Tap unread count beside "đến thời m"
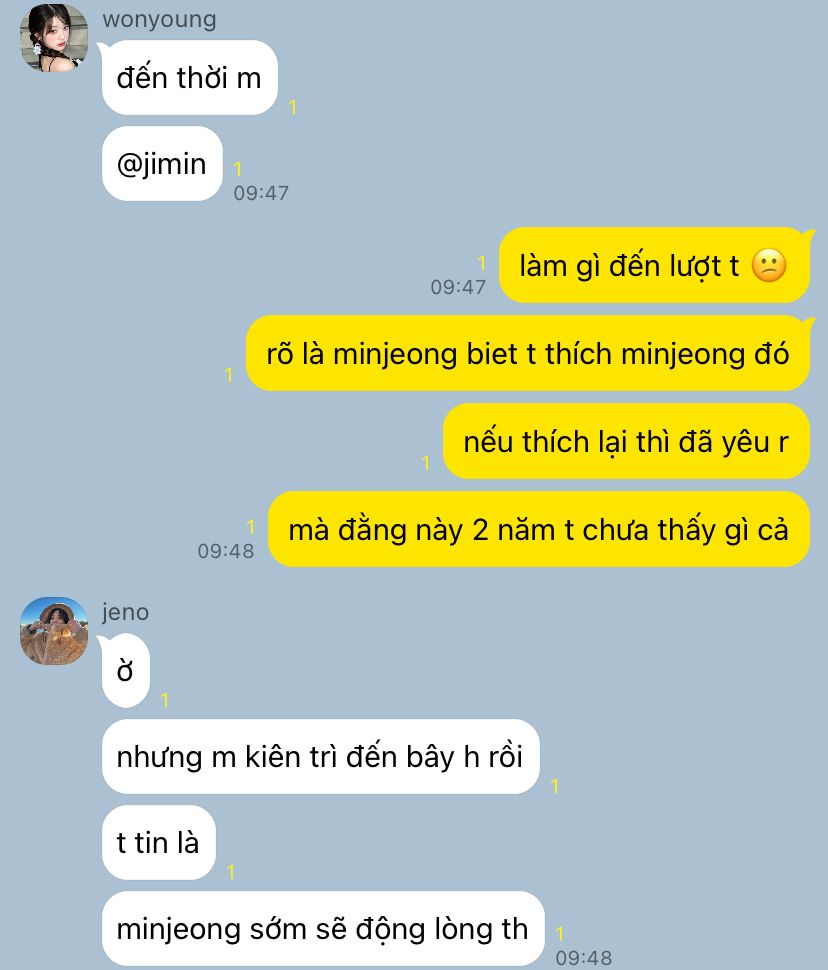This screenshot has height=970, width=828. tap(293, 108)
